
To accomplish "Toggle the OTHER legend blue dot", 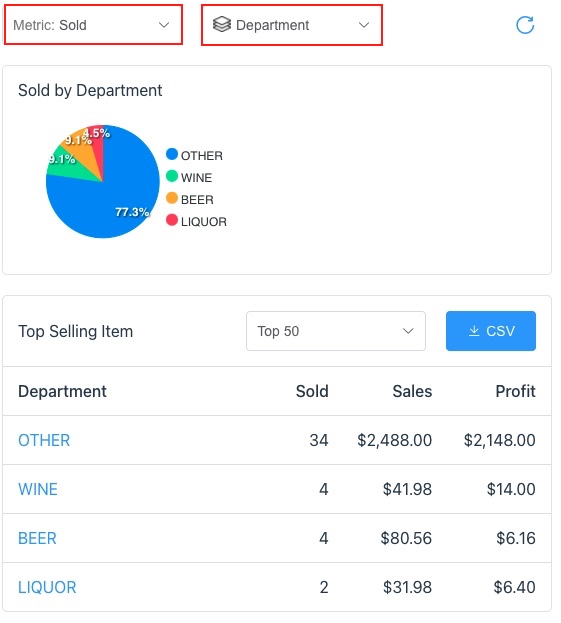I will [x=172, y=154].
